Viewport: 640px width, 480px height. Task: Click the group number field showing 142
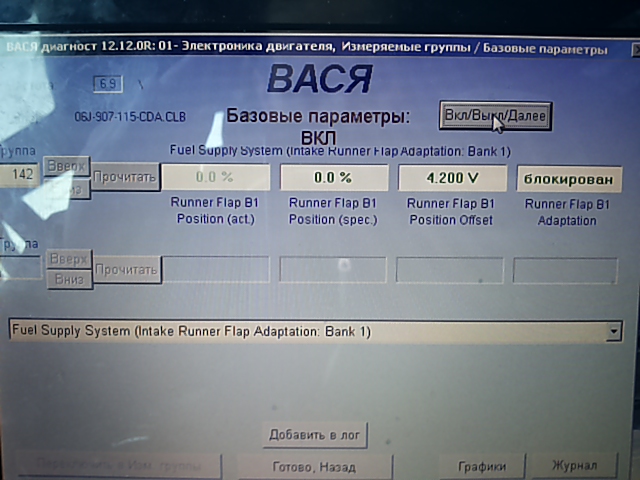(20, 176)
